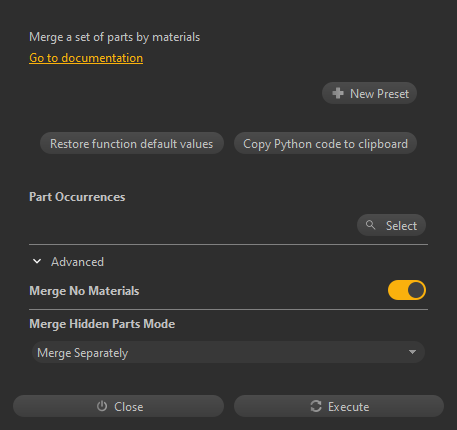Collapse the Advanced section chevron
The image size is (457, 430).
[37, 261]
